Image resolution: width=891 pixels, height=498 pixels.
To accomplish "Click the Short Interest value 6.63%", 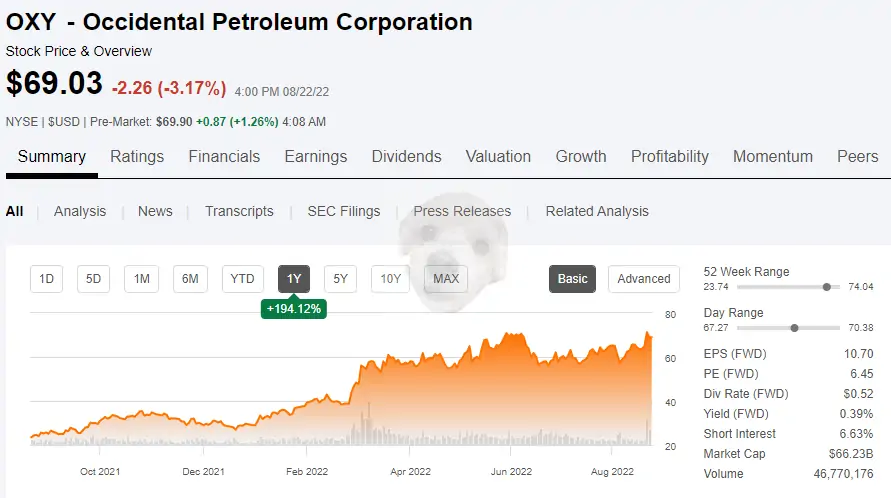I will 856,434.
